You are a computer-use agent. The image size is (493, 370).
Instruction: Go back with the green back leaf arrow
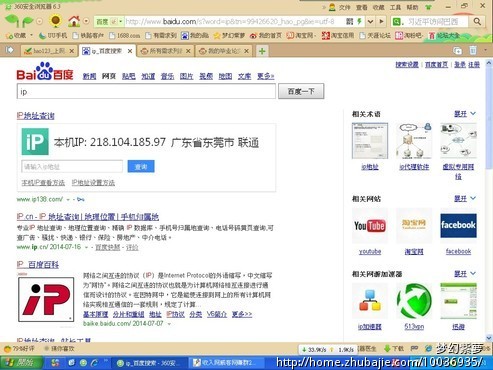(12, 21)
